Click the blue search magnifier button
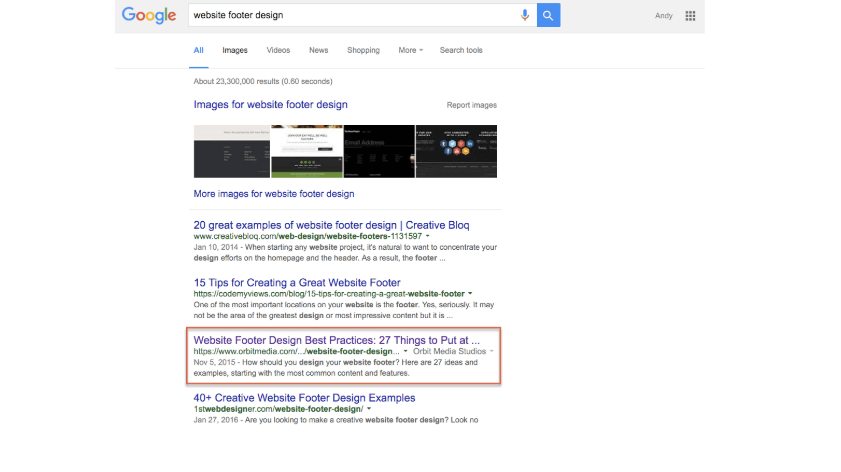Image resolution: width=841 pixels, height=472 pixels. click(x=548, y=15)
